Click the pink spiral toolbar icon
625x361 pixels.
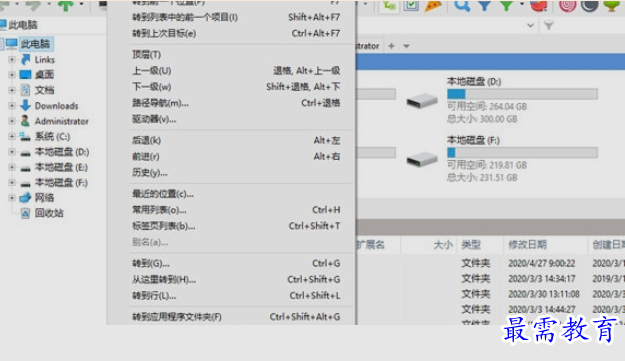[x=567, y=5]
